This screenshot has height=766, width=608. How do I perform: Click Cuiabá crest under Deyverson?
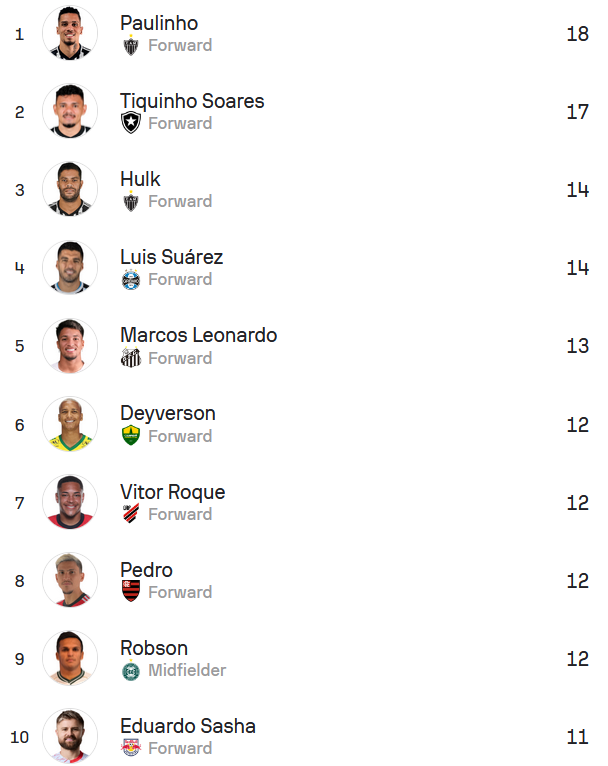[x=131, y=436]
